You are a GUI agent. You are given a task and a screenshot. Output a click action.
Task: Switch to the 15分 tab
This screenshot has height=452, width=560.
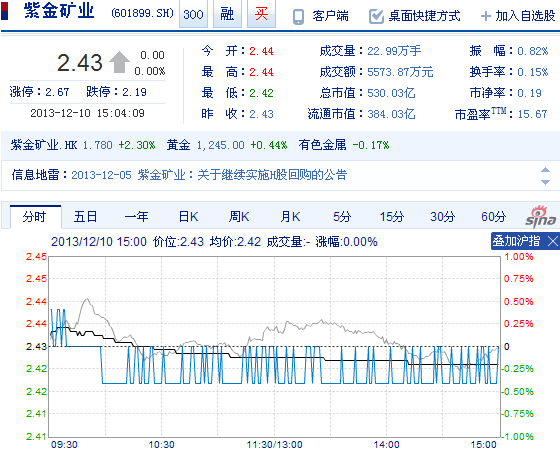[392, 217]
